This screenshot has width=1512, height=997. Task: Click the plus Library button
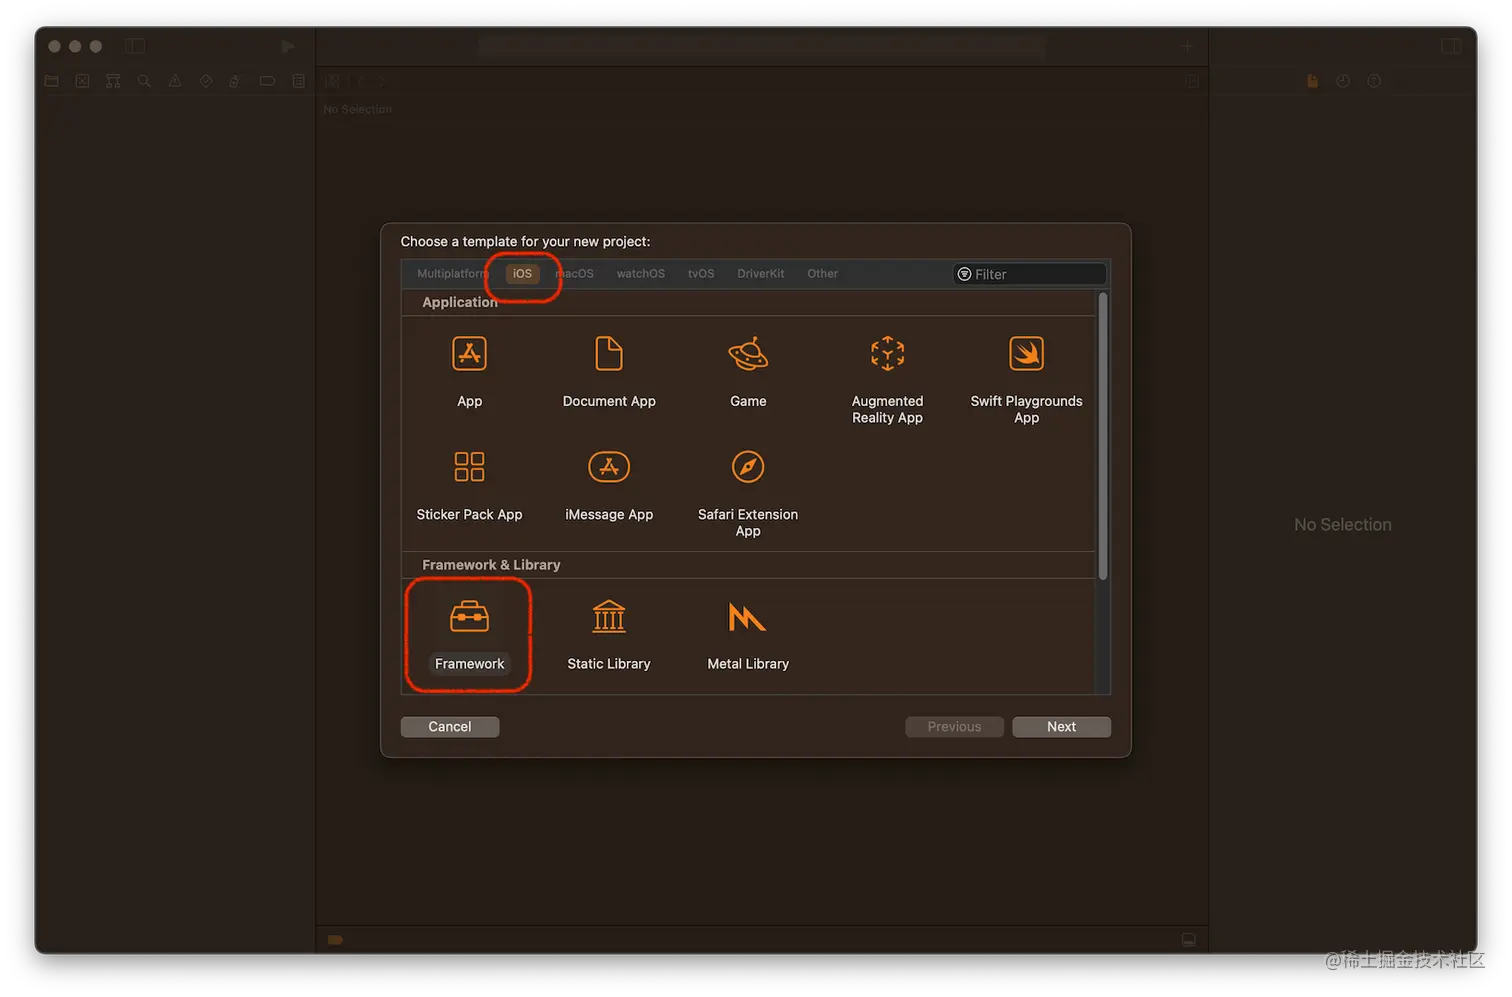pos(1187,46)
